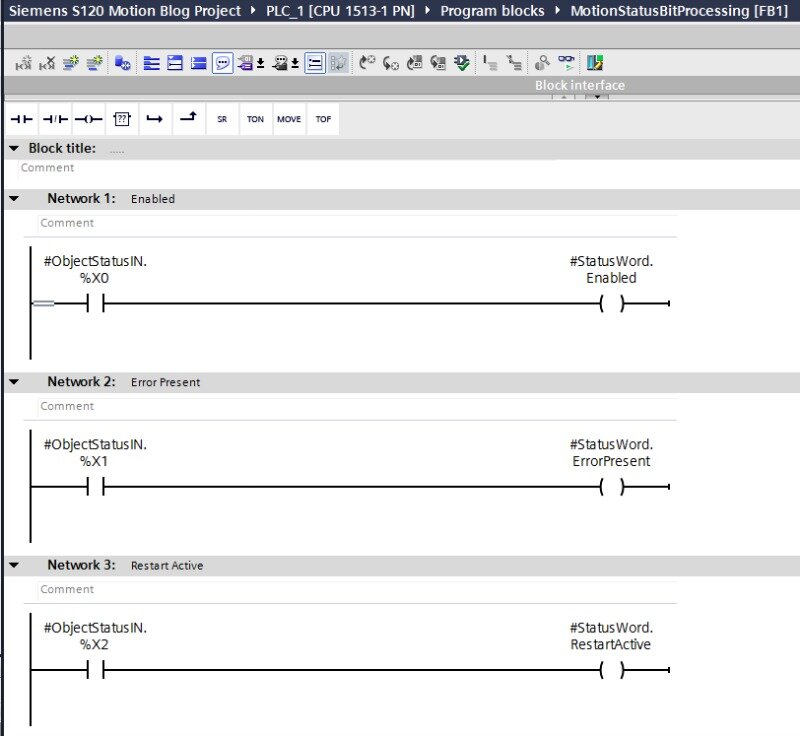The width and height of the screenshot is (800, 736).
Task: Collapse the Block title section
Action: 14,148
